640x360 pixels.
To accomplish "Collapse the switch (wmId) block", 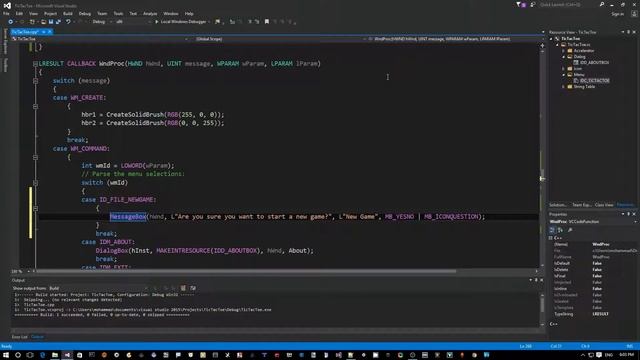I will [35, 183].
